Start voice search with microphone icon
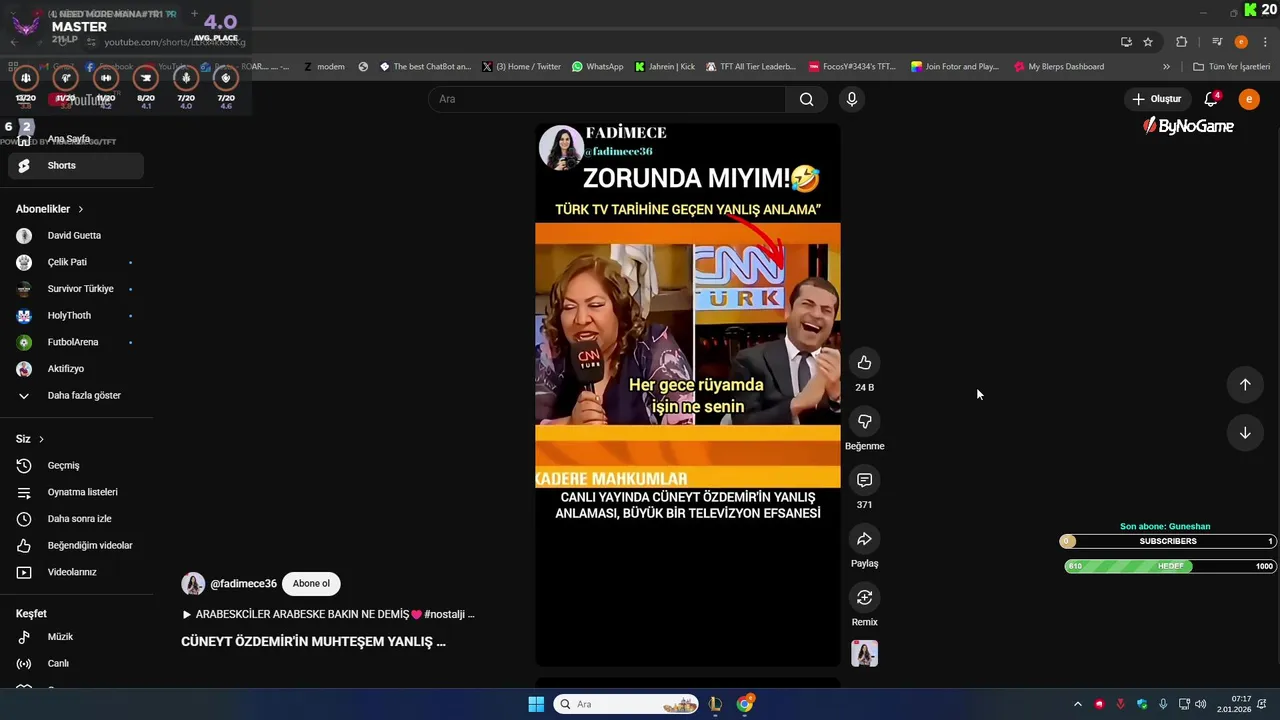 pos(851,99)
